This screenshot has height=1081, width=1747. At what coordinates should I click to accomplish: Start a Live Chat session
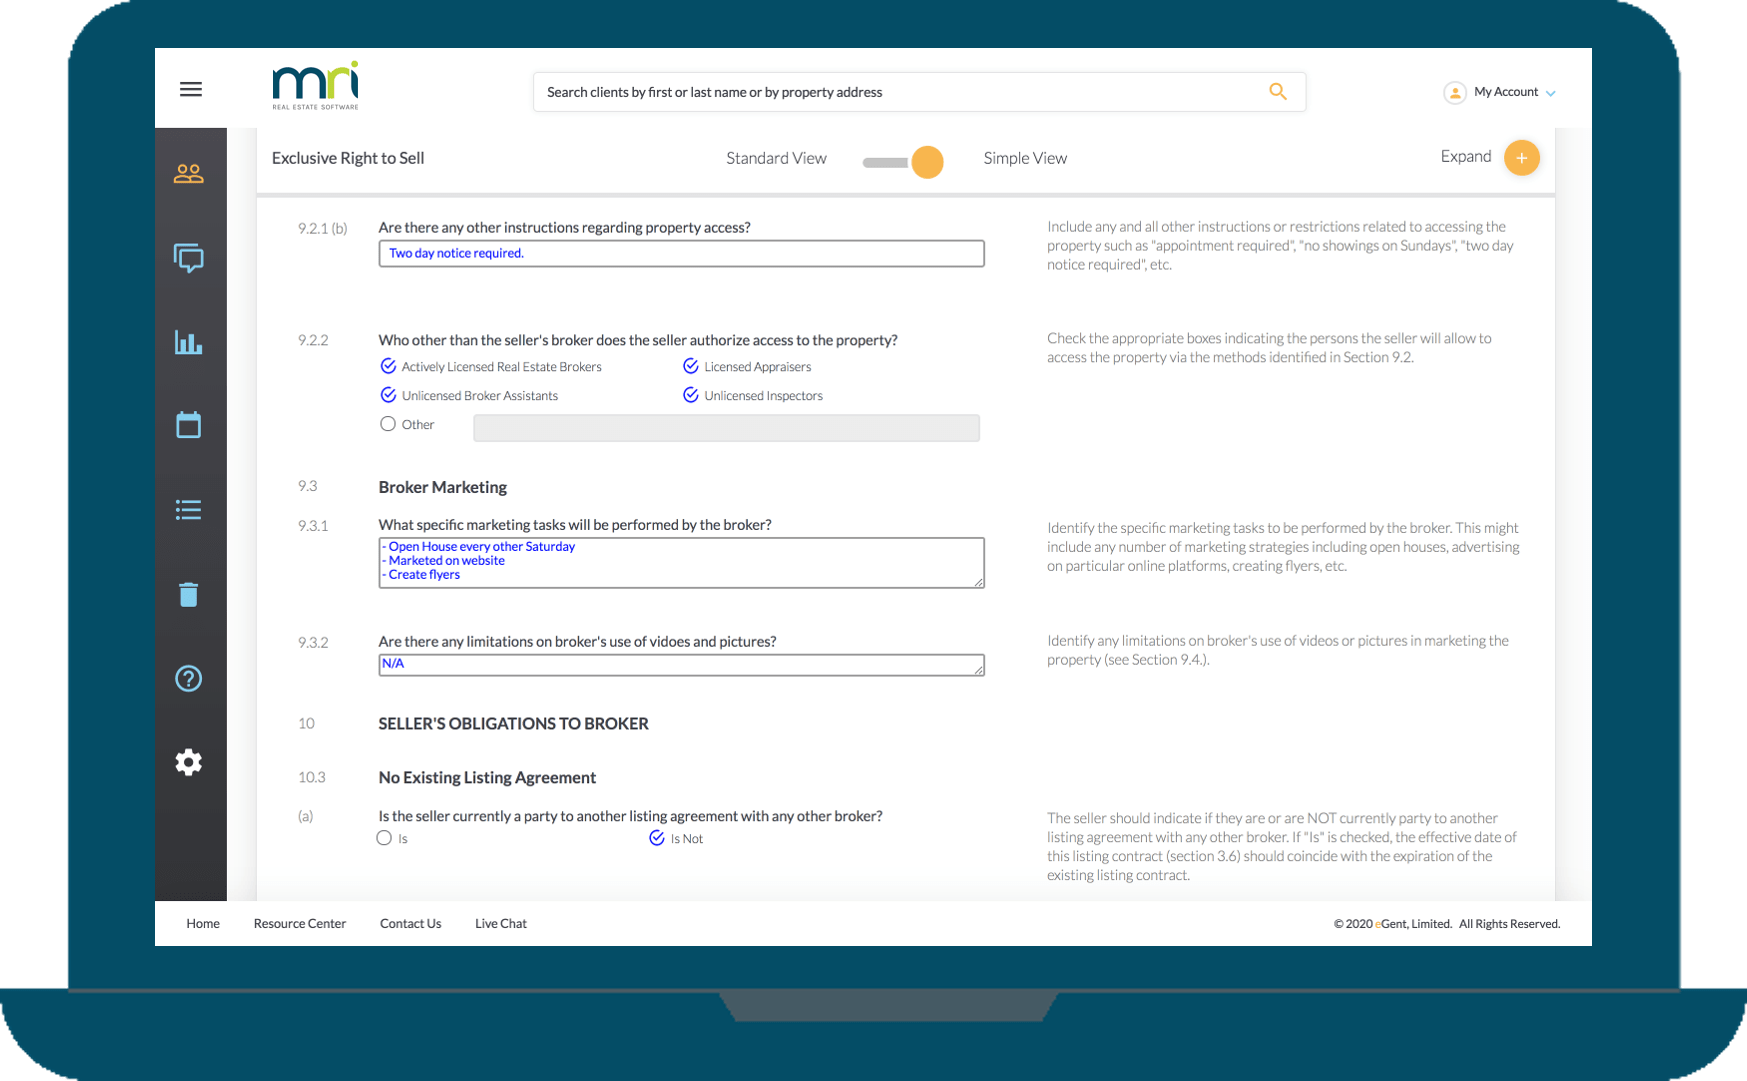point(500,923)
